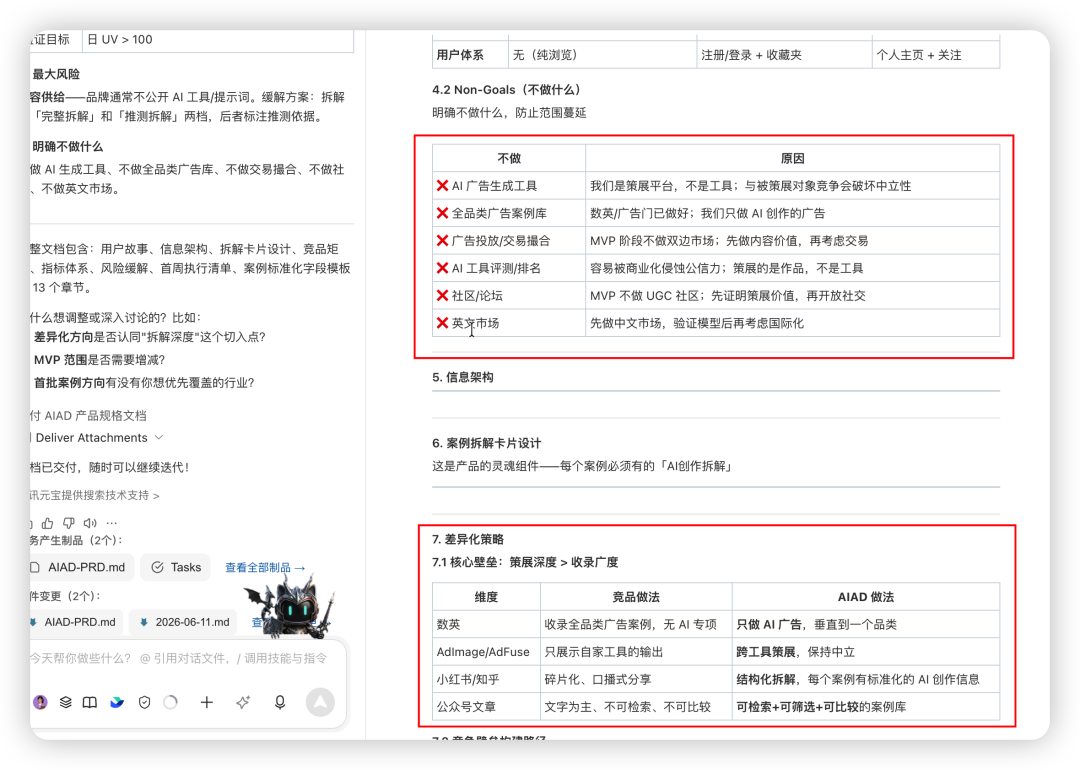
Task: Open the AIAD-PRD.md artifact chip with file icon
Action: 81,568
